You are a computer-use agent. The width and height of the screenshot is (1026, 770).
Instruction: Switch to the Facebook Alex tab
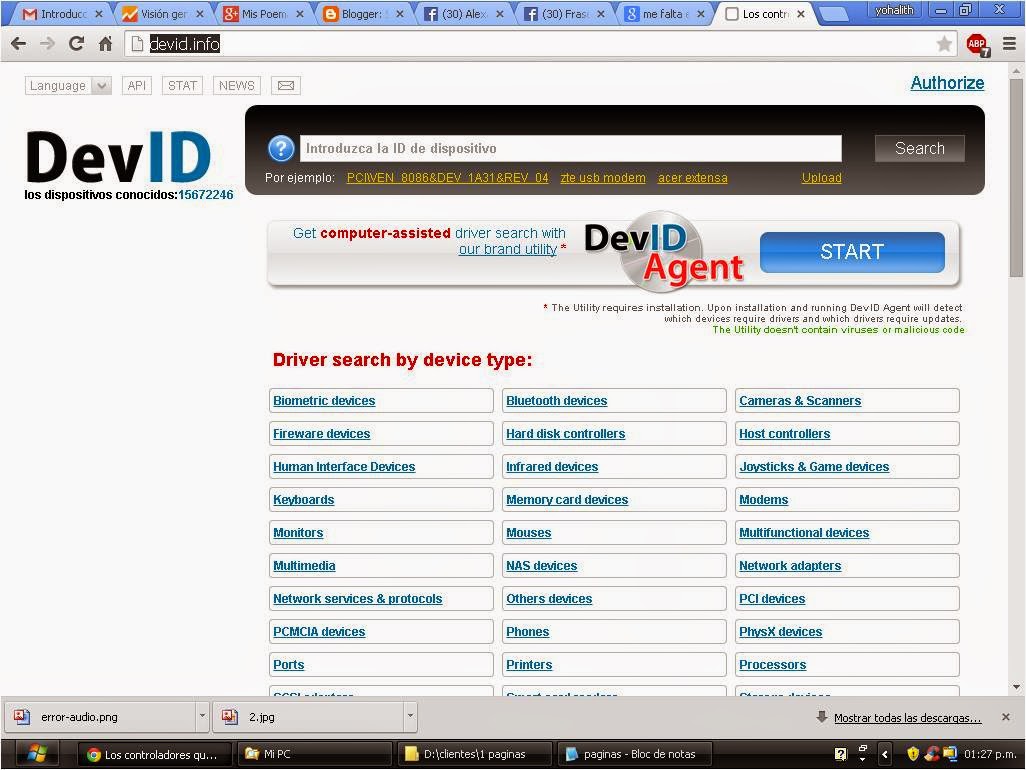(463, 14)
